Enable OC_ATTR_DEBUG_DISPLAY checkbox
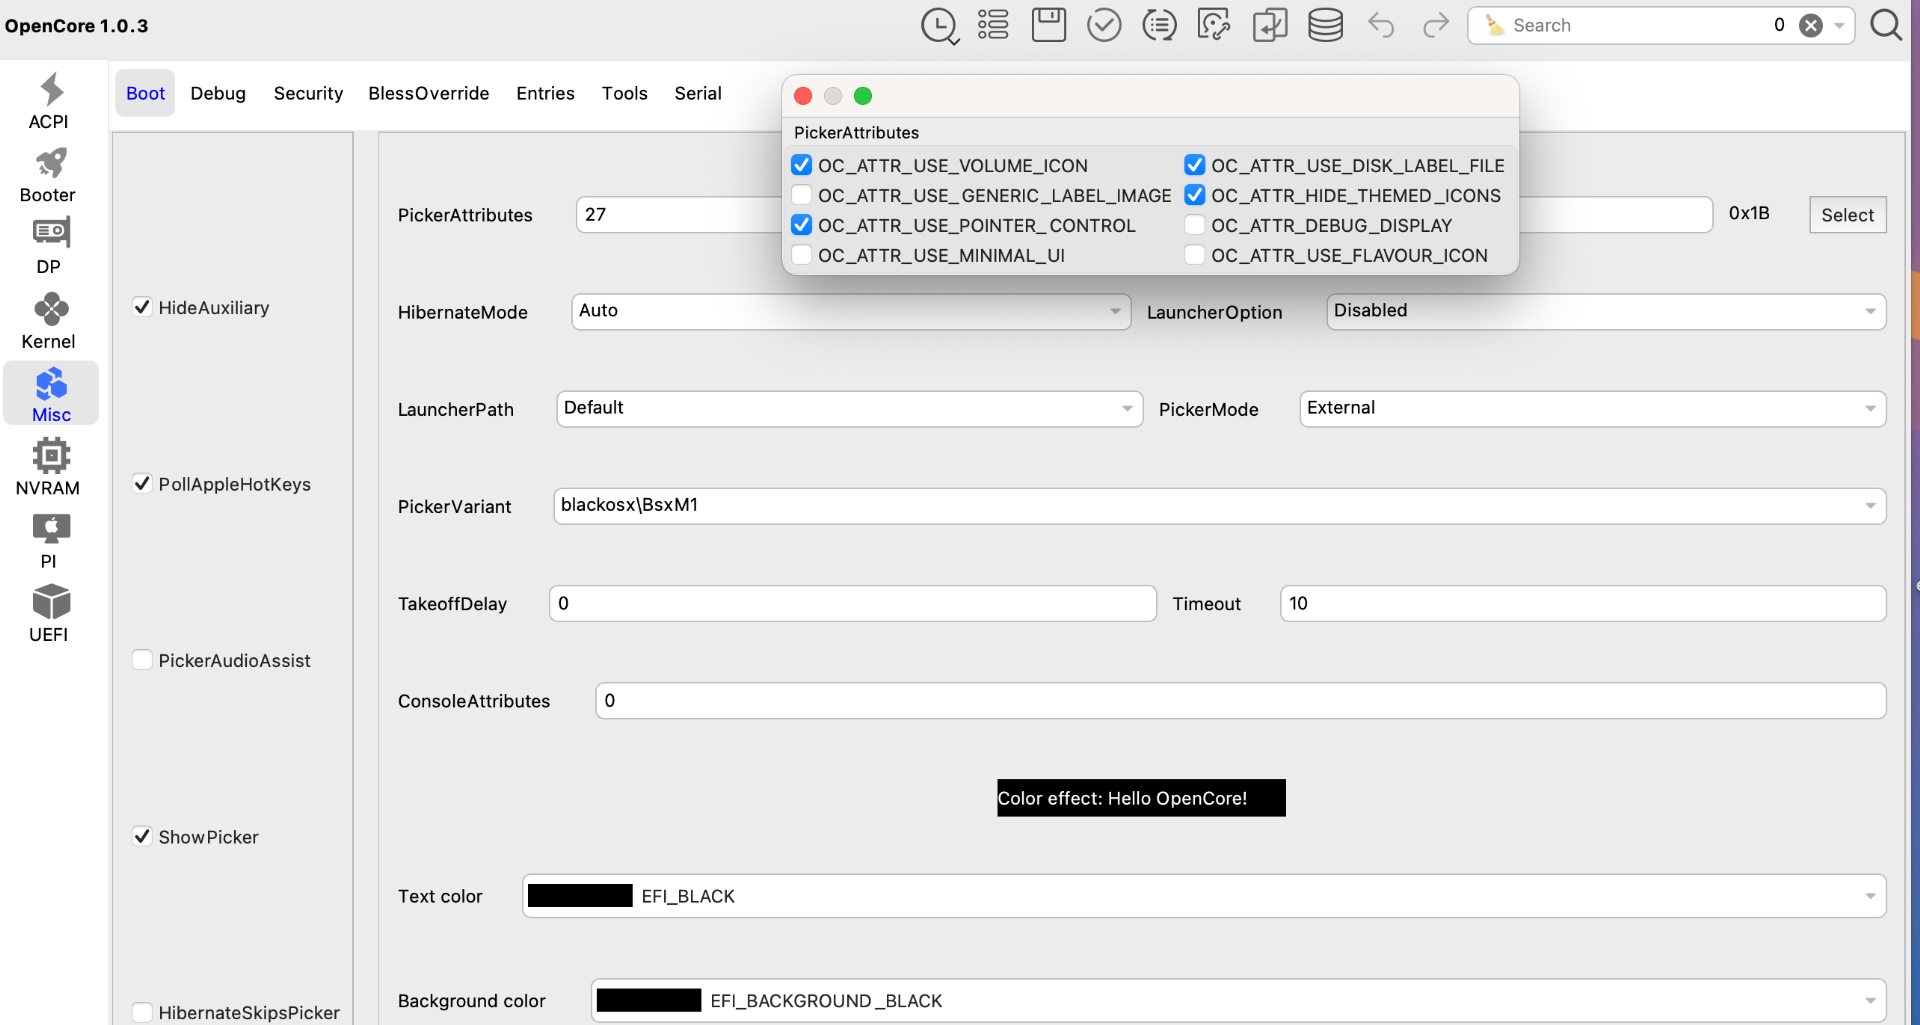 (1195, 225)
